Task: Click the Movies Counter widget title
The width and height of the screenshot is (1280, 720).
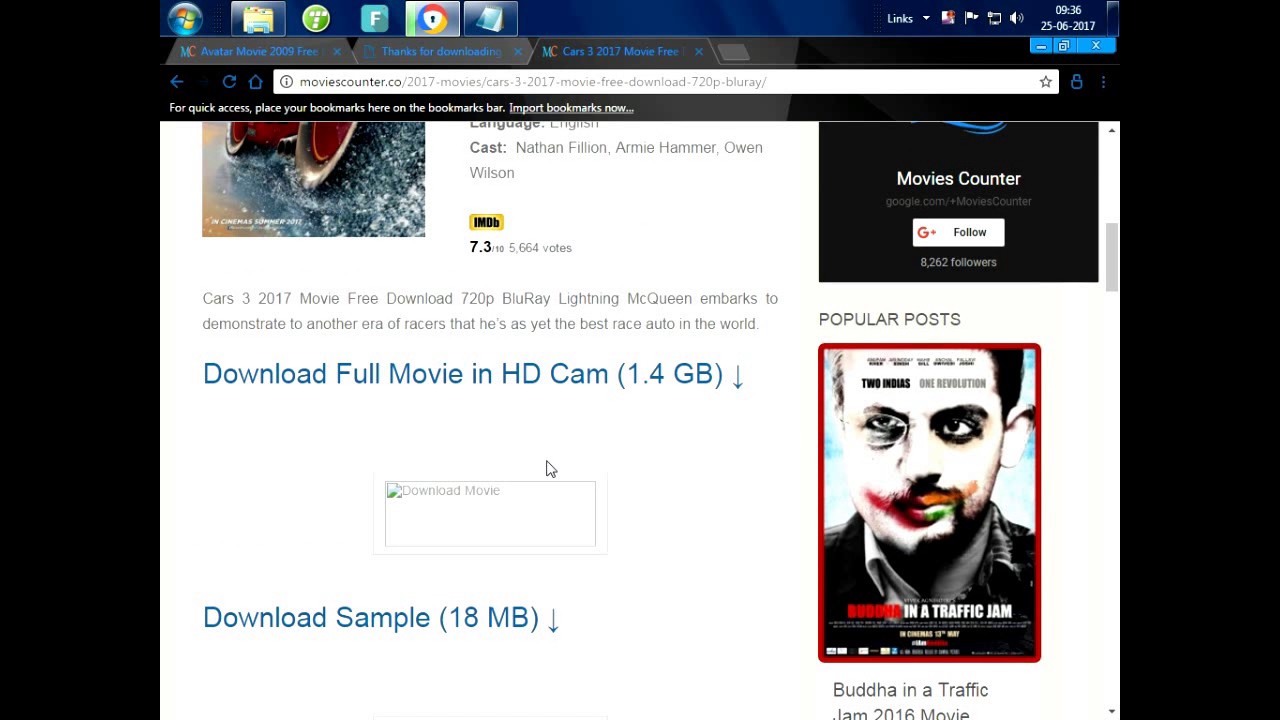Action: click(958, 179)
